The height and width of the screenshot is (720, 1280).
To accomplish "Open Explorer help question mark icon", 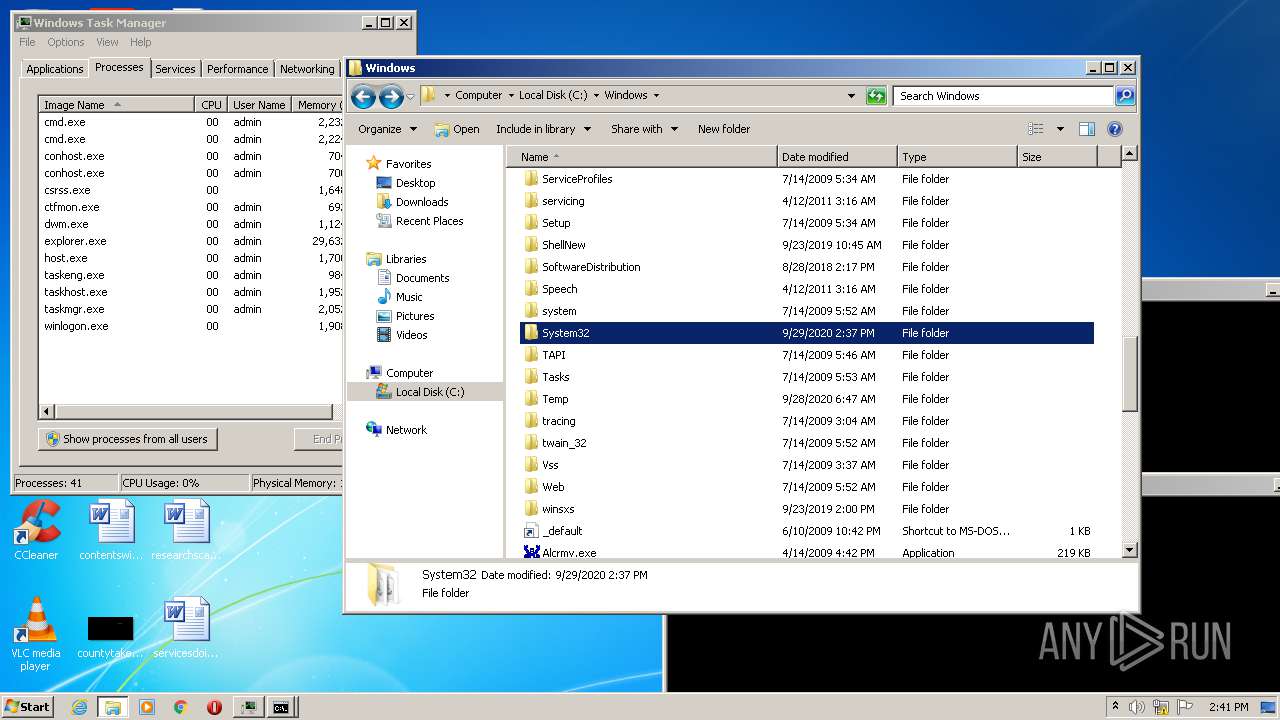I will (x=1115, y=129).
